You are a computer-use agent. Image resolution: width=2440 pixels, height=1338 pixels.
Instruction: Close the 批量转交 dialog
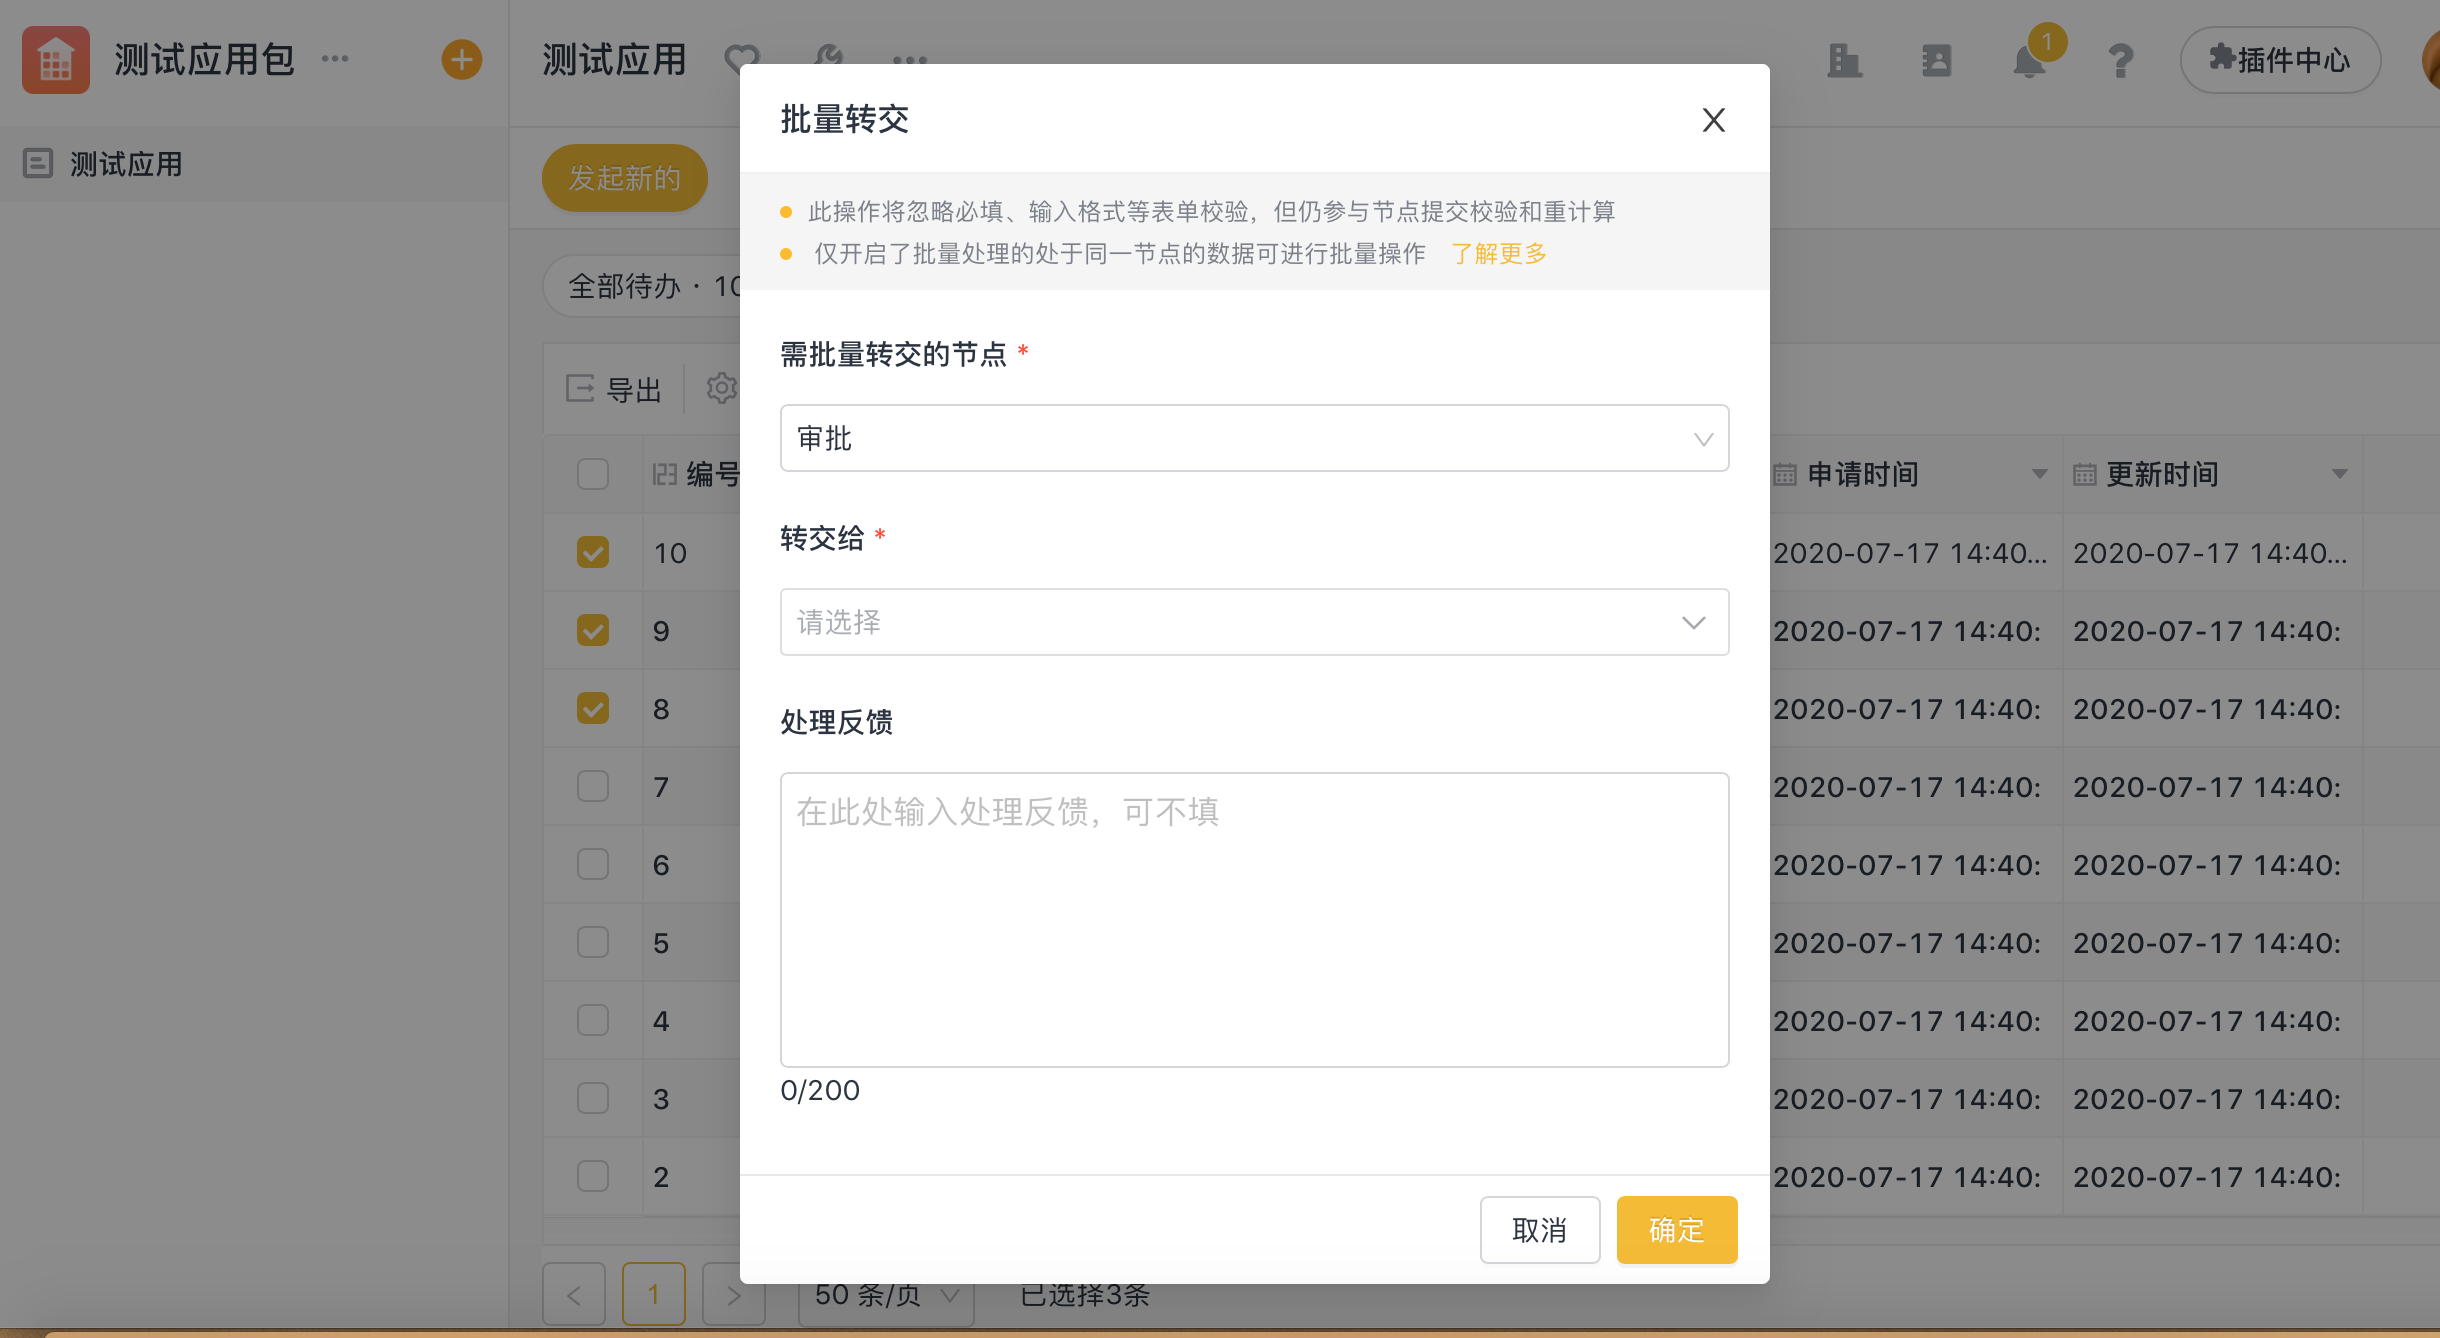click(1713, 120)
